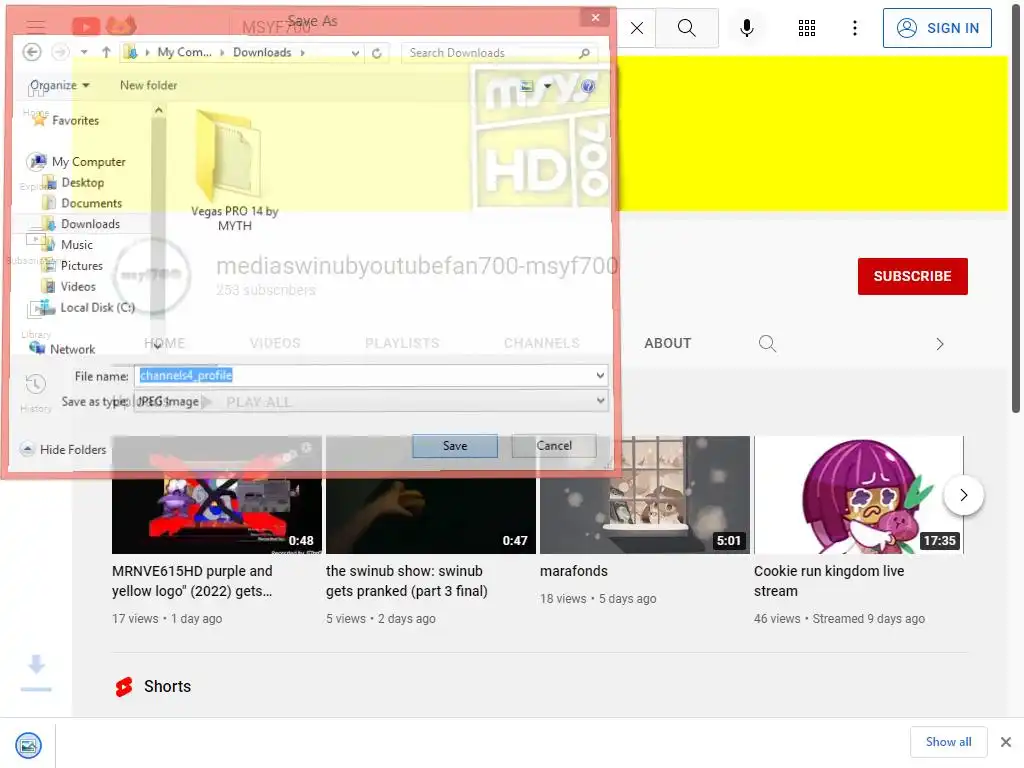Expand the address path dropdown
This screenshot has width=1024, height=768.
(355, 53)
